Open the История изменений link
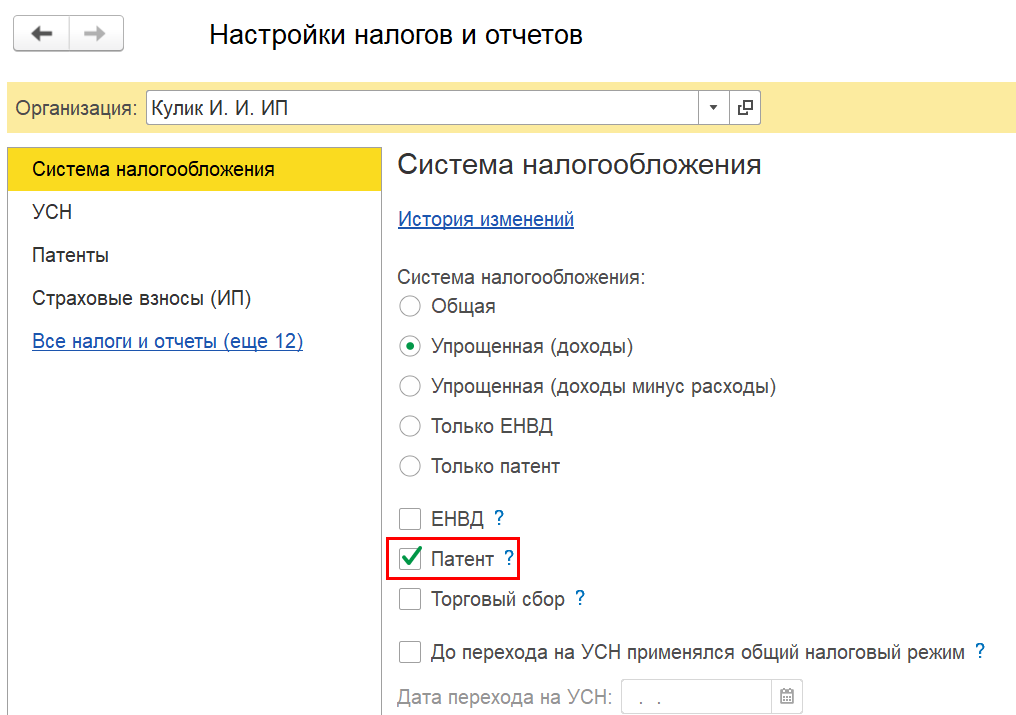Image resolution: width=1016 pixels, height=715 pixels. click(x=486, y=219)
